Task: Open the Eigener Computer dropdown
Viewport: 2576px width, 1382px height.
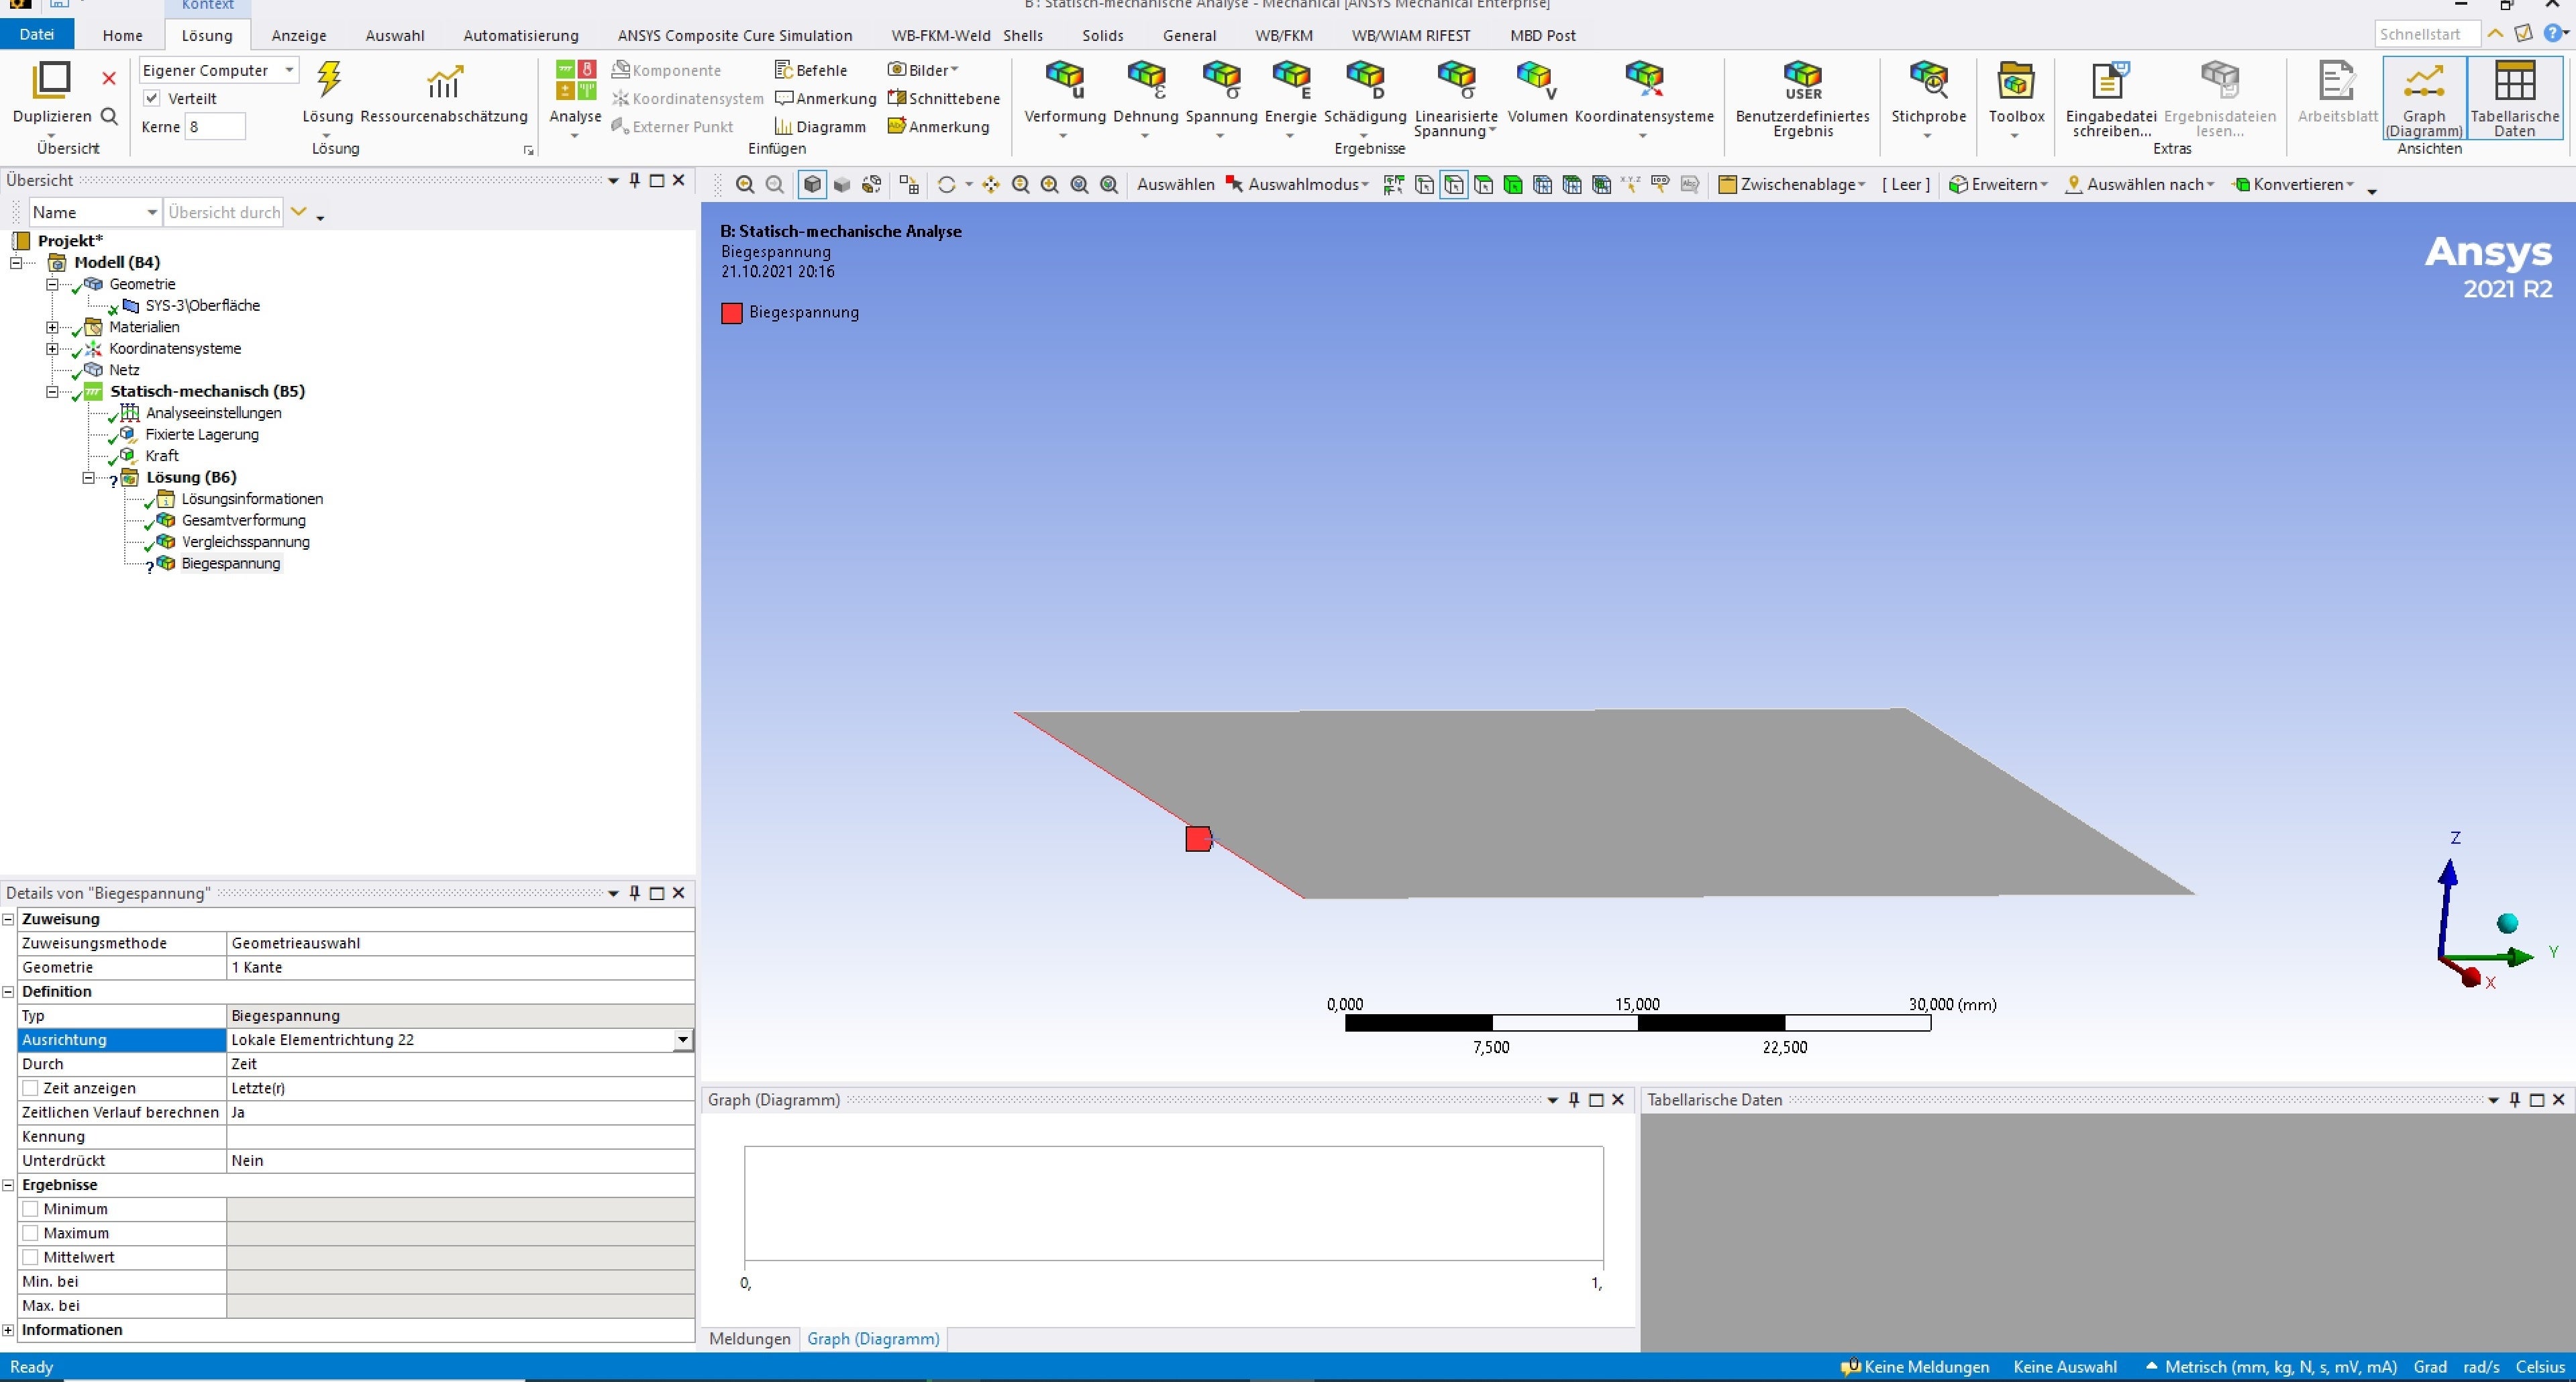Action: (x=289, y=70)
